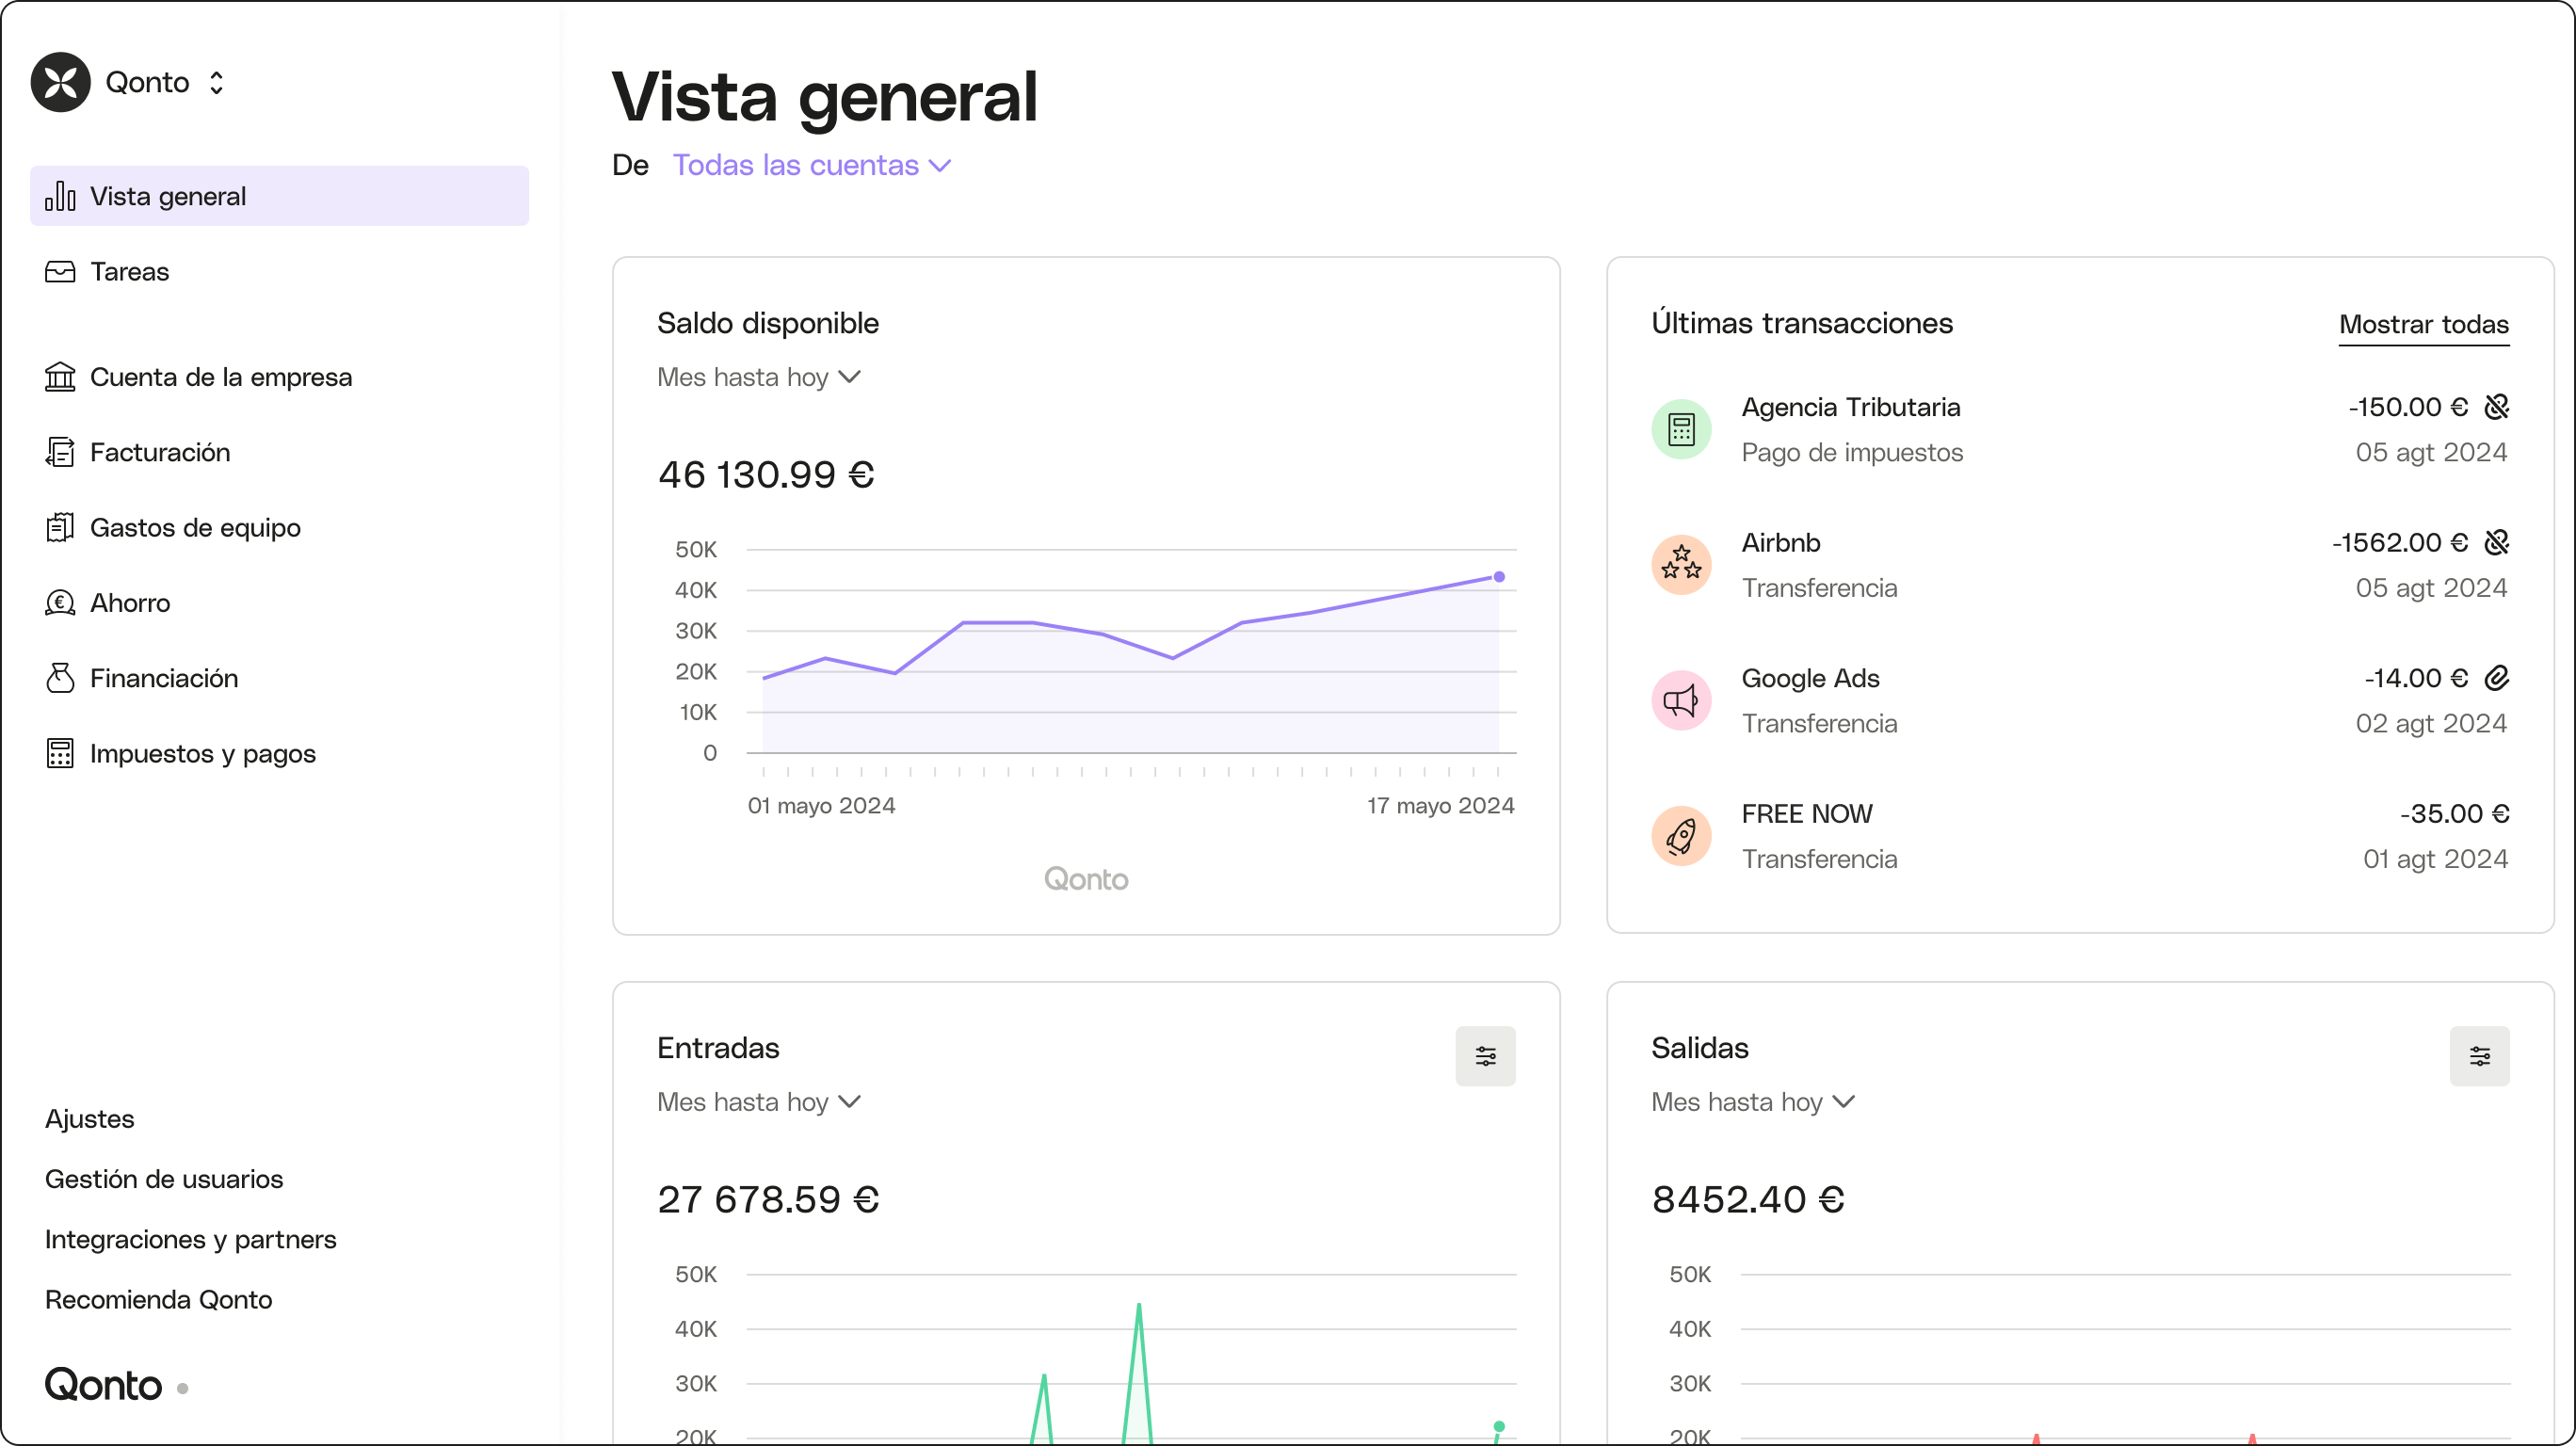
Task: Click the Qonto wordmark at sidebar bottom
Action: (103, 1385)
